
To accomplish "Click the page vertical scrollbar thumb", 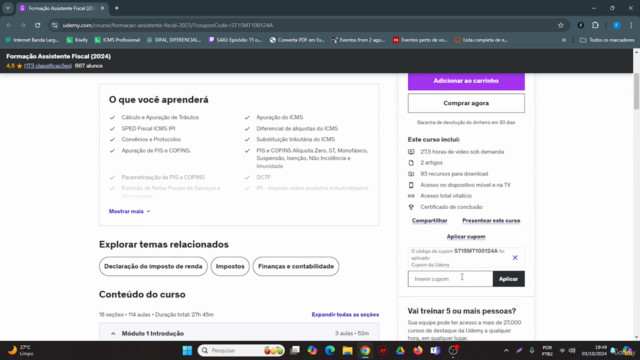I will [636, 91].
